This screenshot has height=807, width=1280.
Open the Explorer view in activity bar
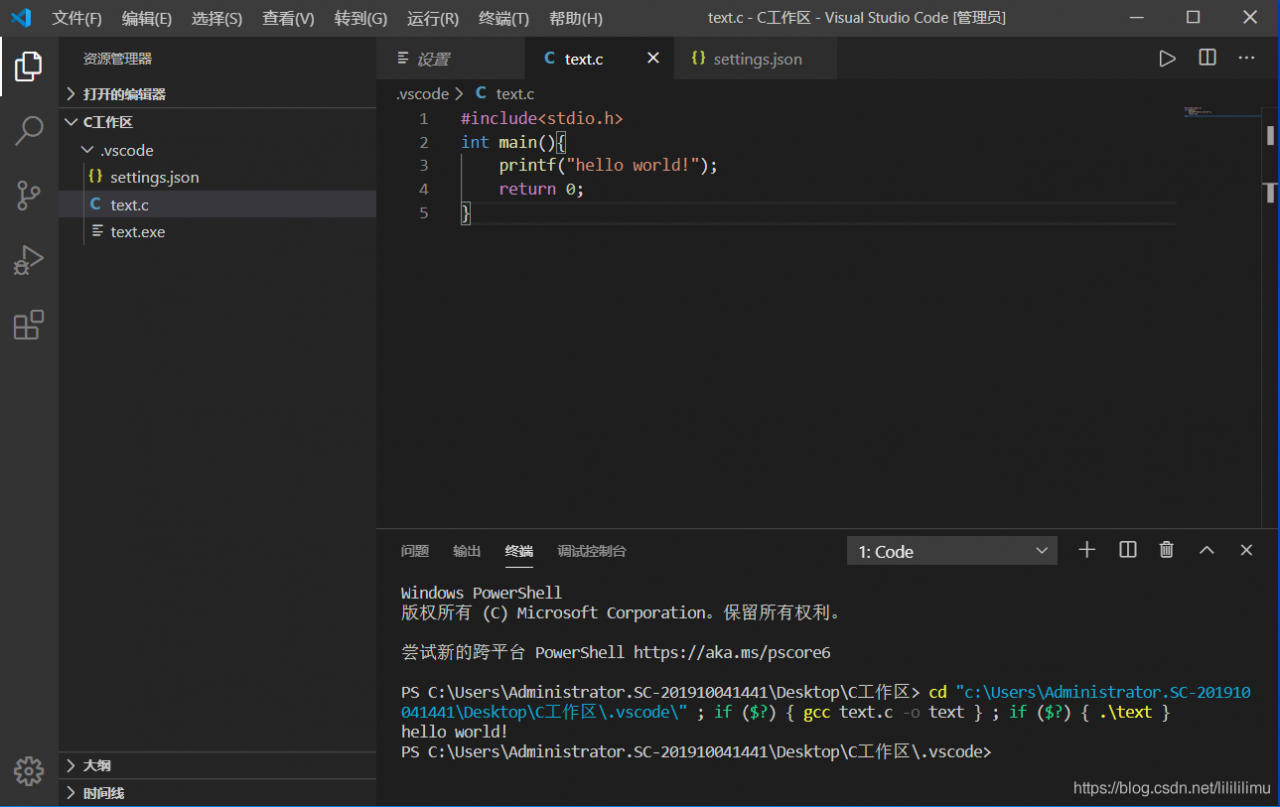click(28, 66)
